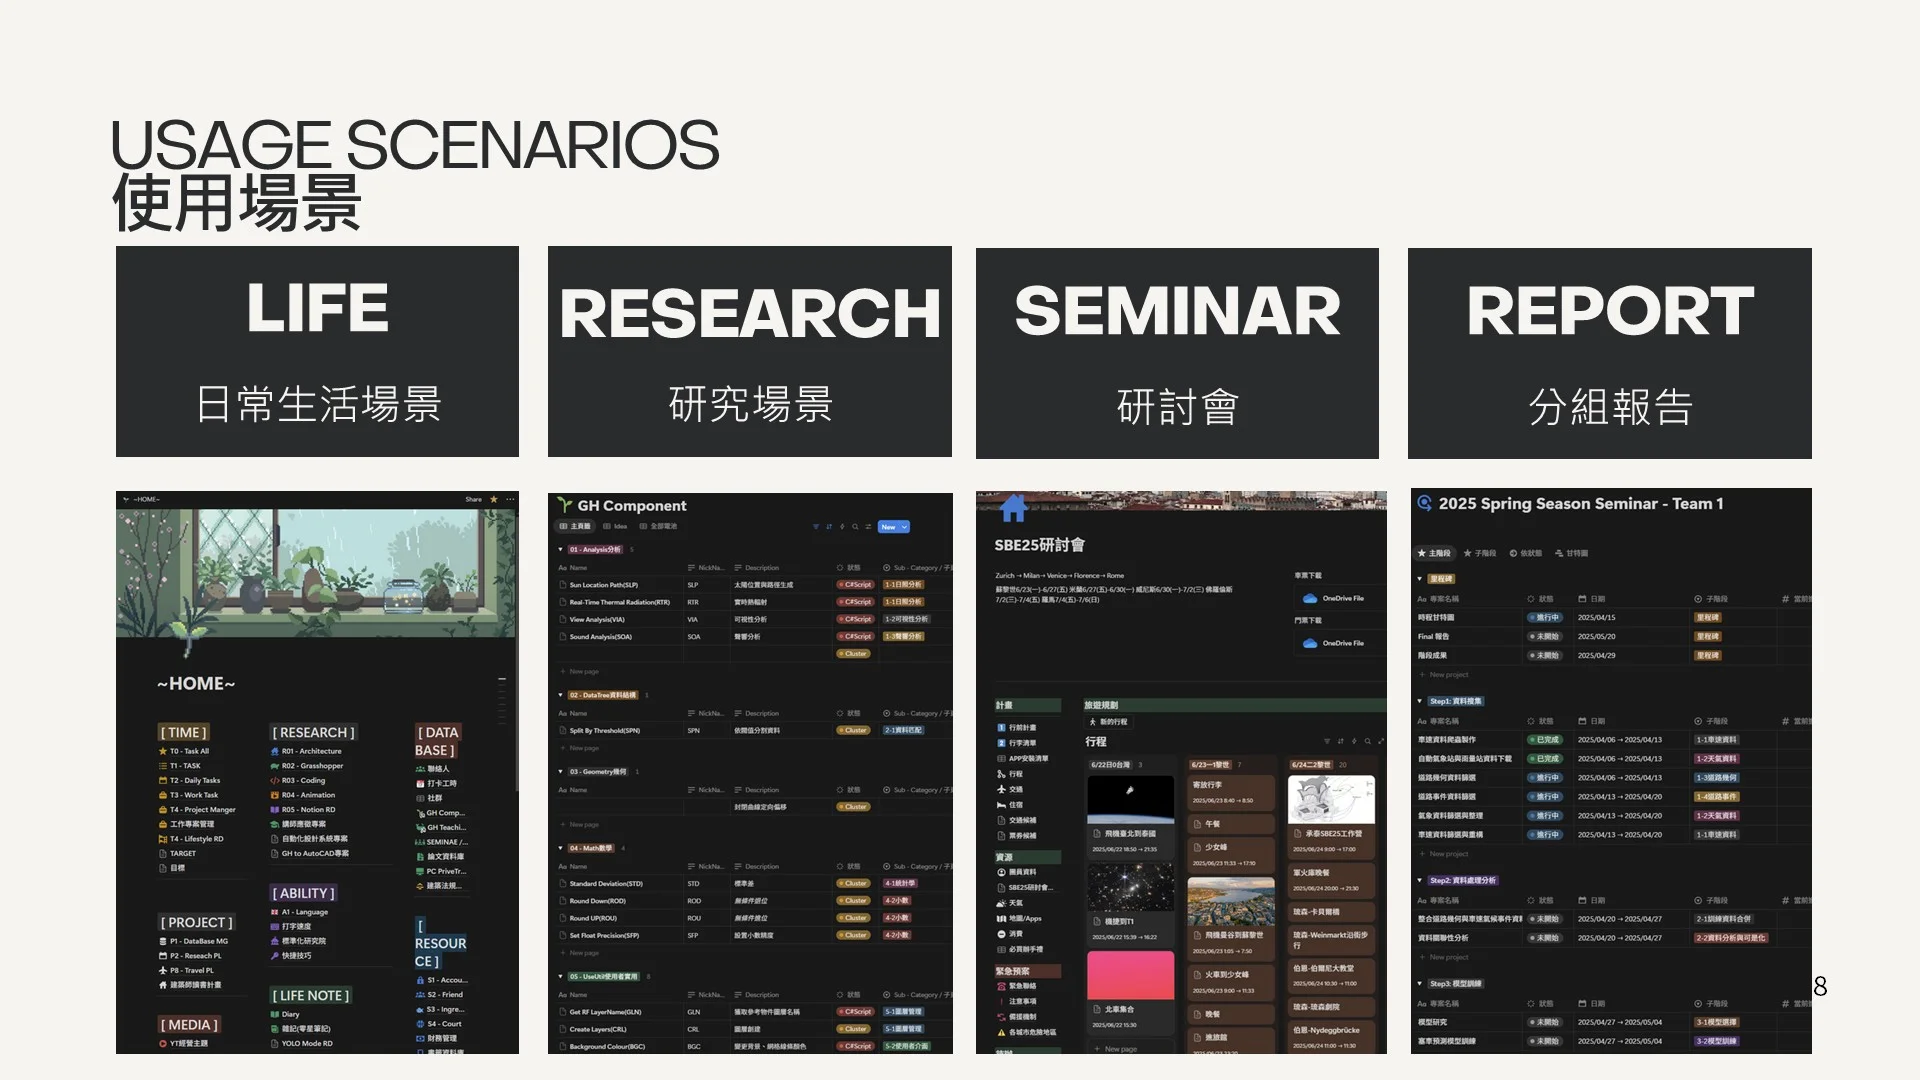Click the filter icon in GH Component toolbar
The image size is (1920, 1080).
click(815, 526)
